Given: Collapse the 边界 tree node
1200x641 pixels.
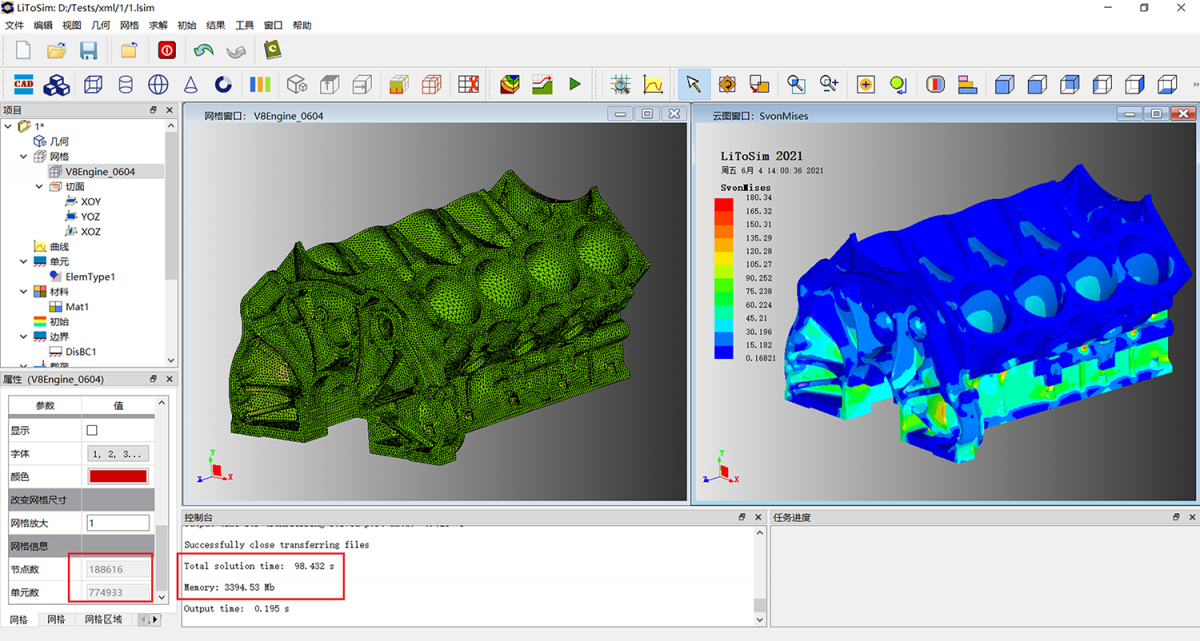Looking at the screenshot, I should 25,336.
